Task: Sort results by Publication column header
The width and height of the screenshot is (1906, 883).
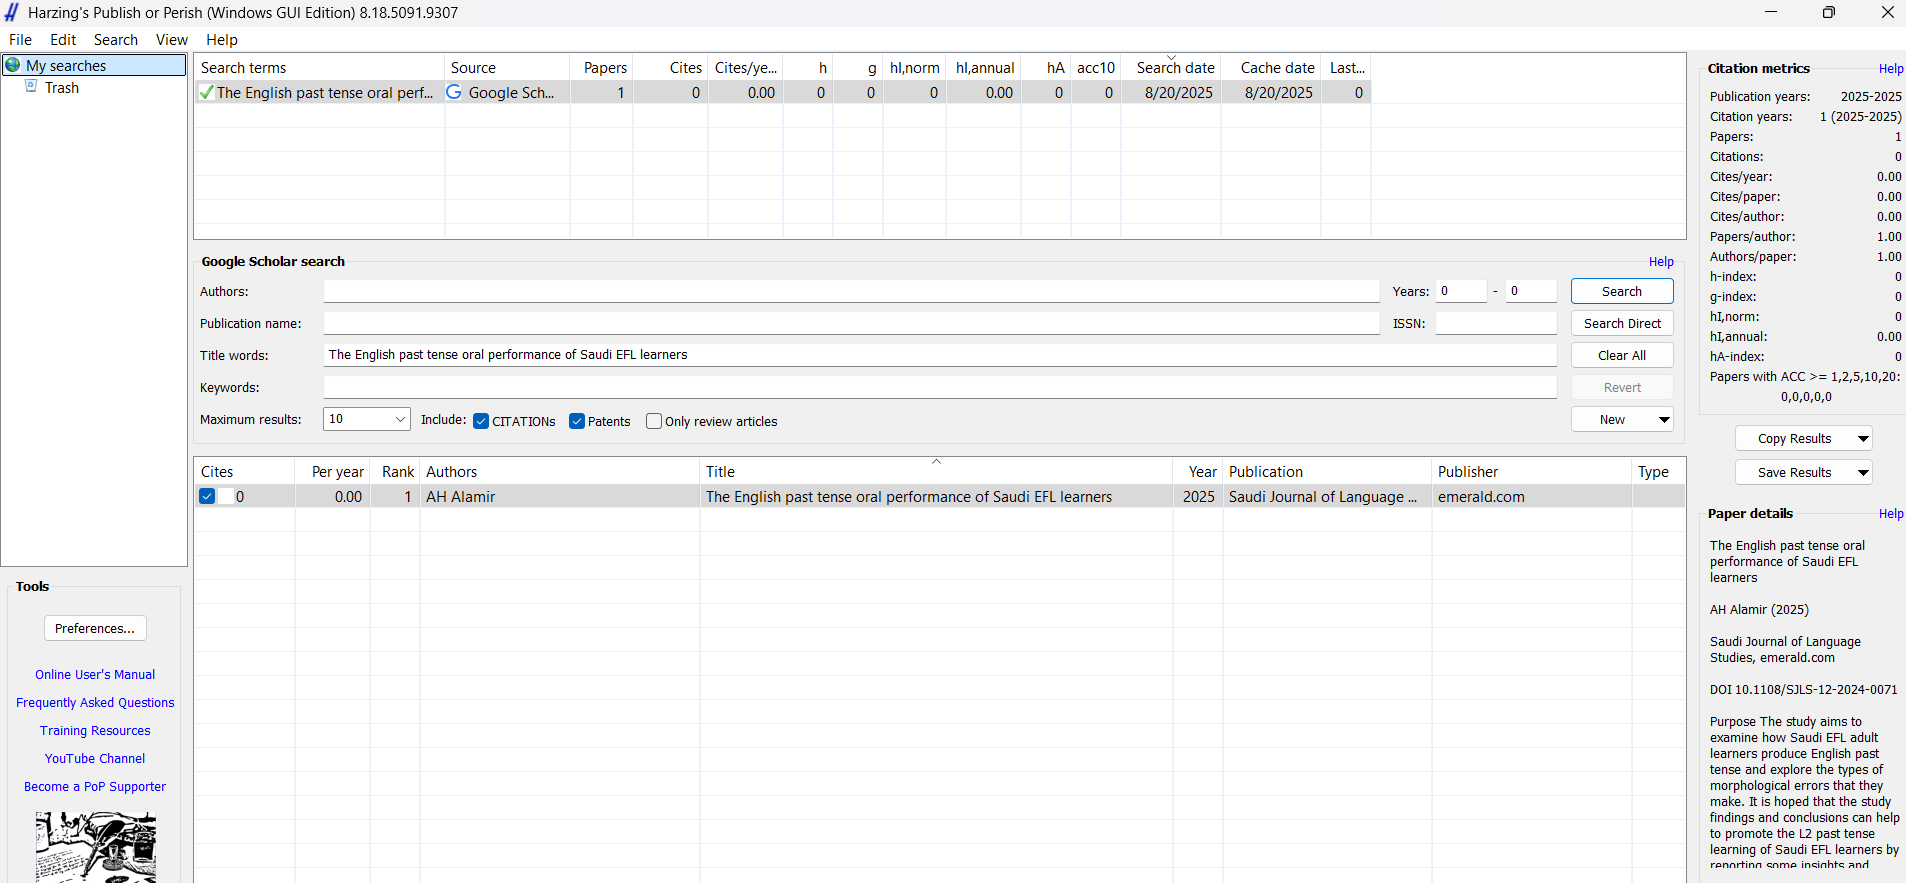Action: (1327, 472)
